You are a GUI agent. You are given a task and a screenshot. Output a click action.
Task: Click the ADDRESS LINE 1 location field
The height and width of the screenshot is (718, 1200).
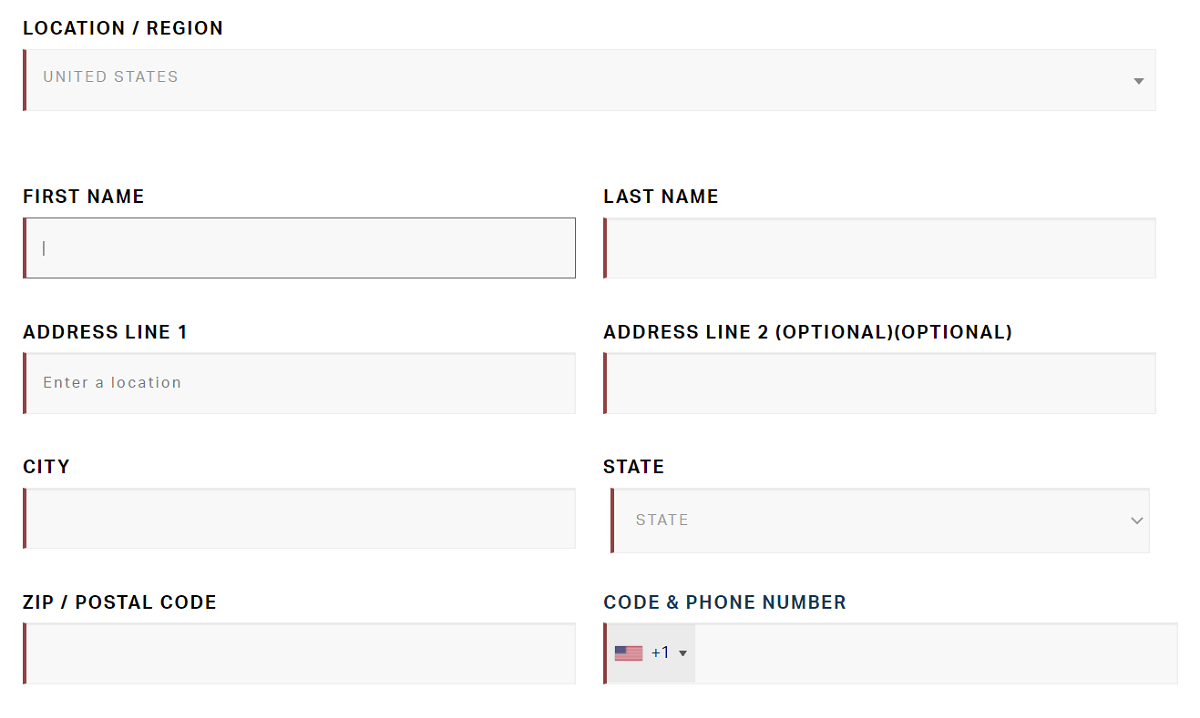(298, 383)
